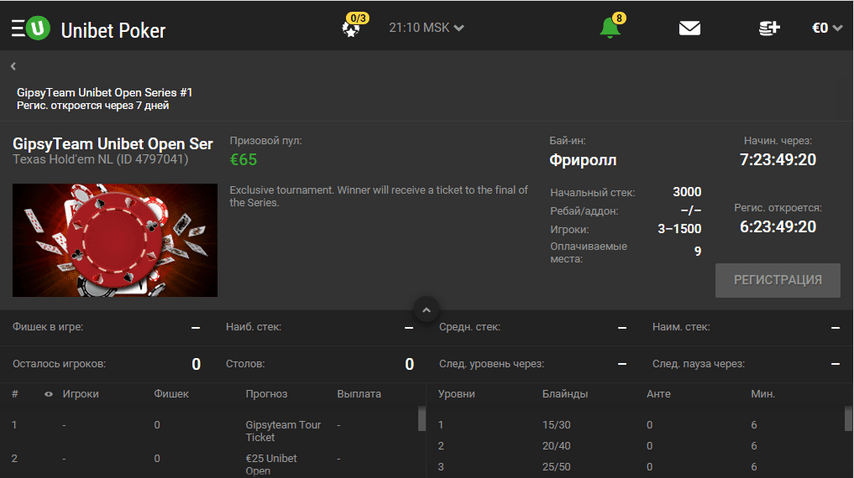This screenshot has width=854, height=478.
Task: Click the Exclusive tournament description text
Action: click(379, 196)
